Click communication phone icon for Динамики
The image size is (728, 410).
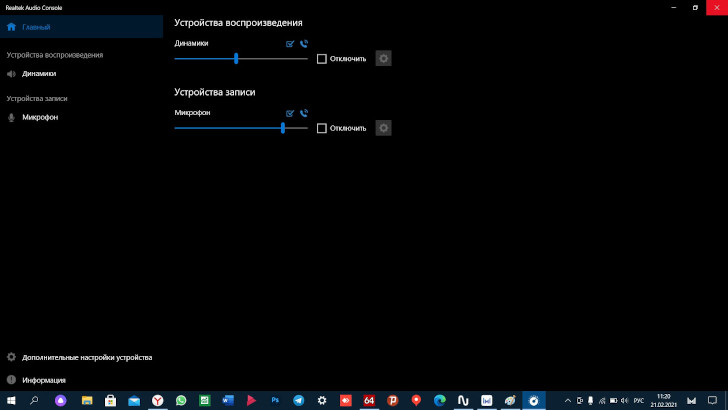click(x=303, y=44)
